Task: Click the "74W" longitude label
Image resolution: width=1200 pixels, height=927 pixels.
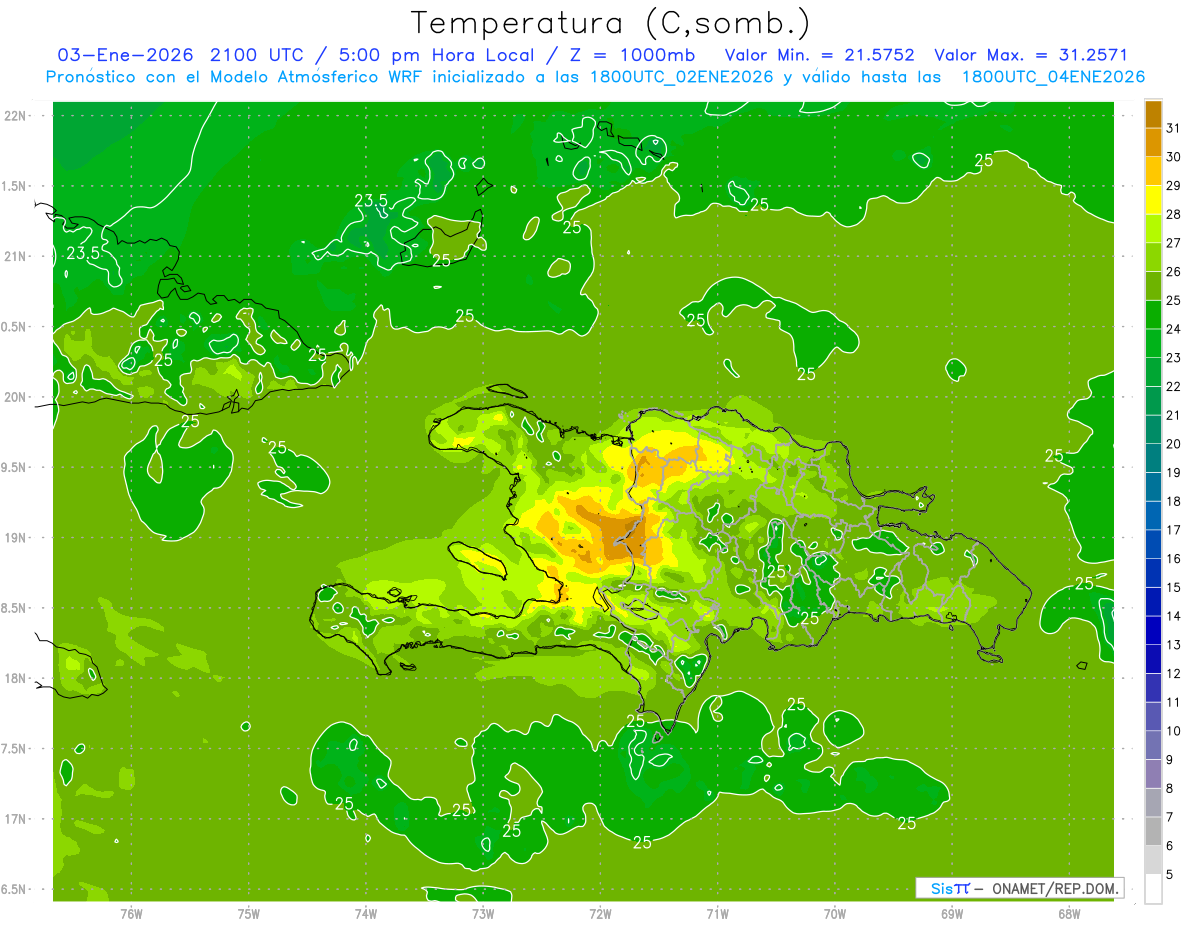Action: coord(366,913)
